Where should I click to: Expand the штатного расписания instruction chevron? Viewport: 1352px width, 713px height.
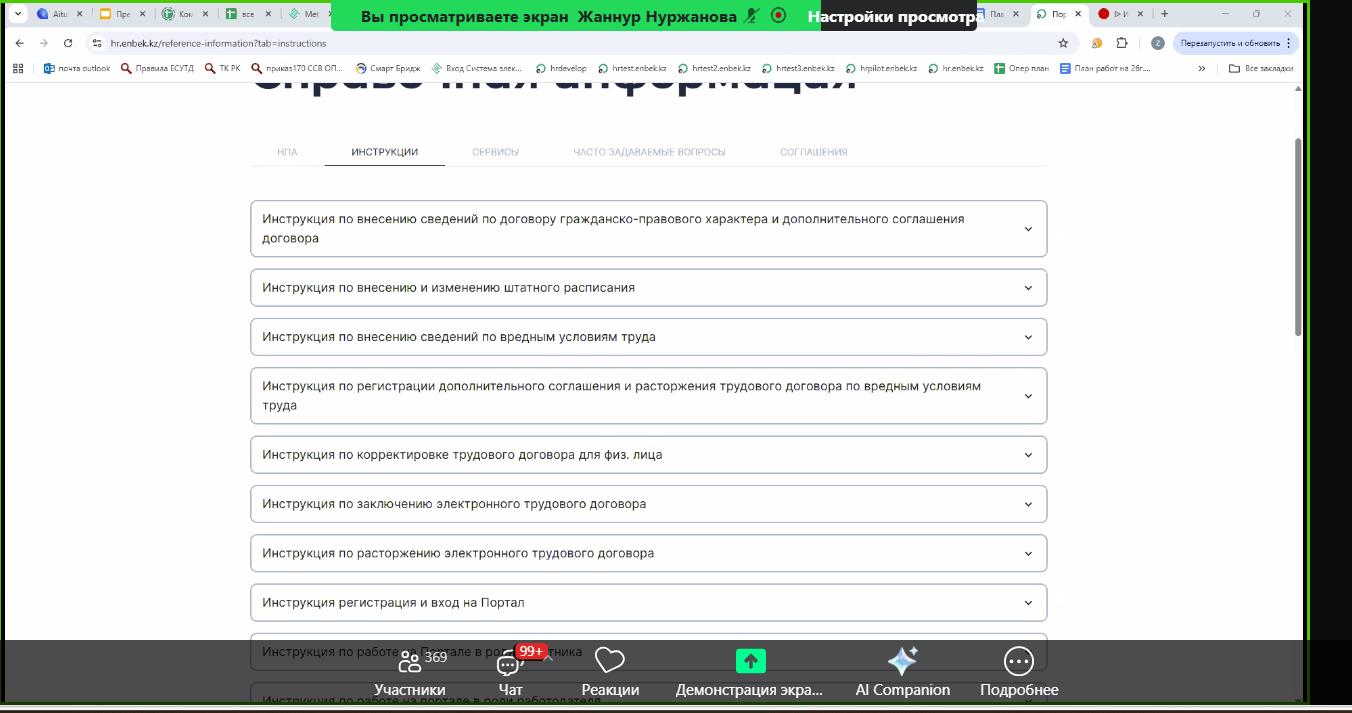[x=1028, y=288]
